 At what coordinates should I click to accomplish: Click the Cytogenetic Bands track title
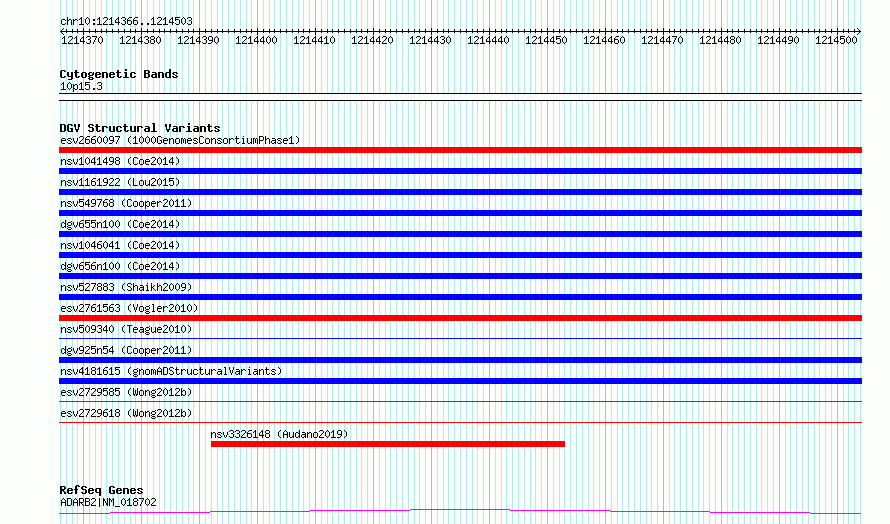119,74
